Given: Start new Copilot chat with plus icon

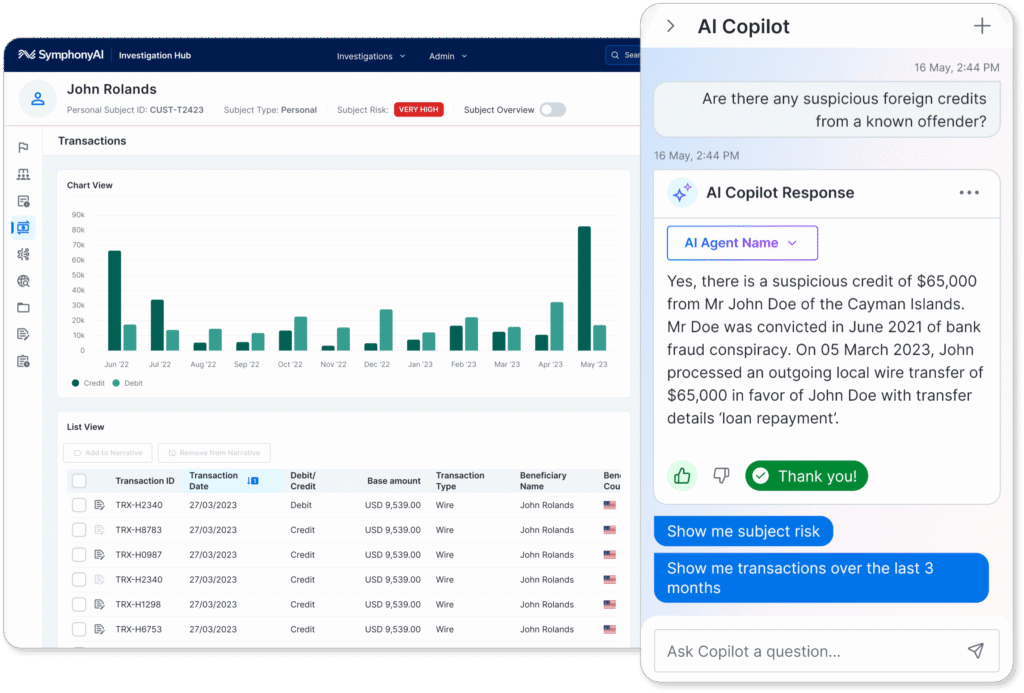Looking at the screenshot, I should tap(982, 27).
